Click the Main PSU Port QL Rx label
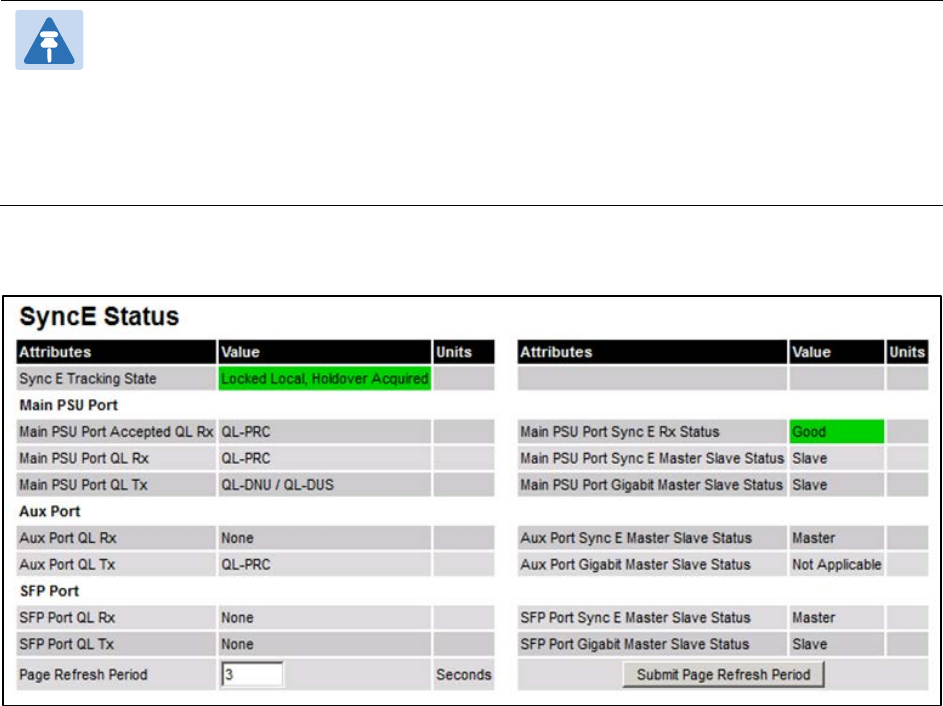The width and height of the screenshot is (943, 706). (84, 458)
